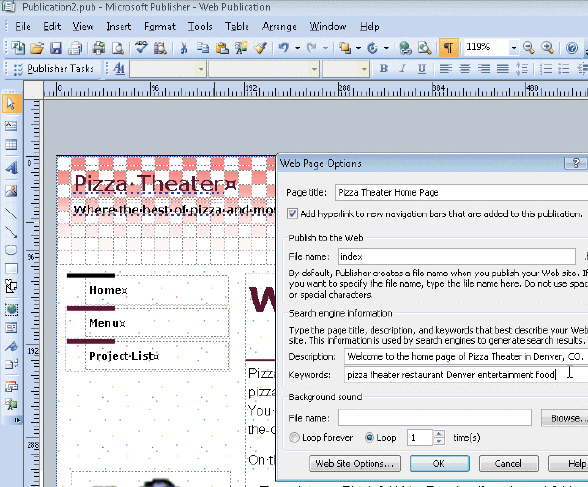Click the Numbering list icon
Screen dimensions: 588x487
(546, 69)
